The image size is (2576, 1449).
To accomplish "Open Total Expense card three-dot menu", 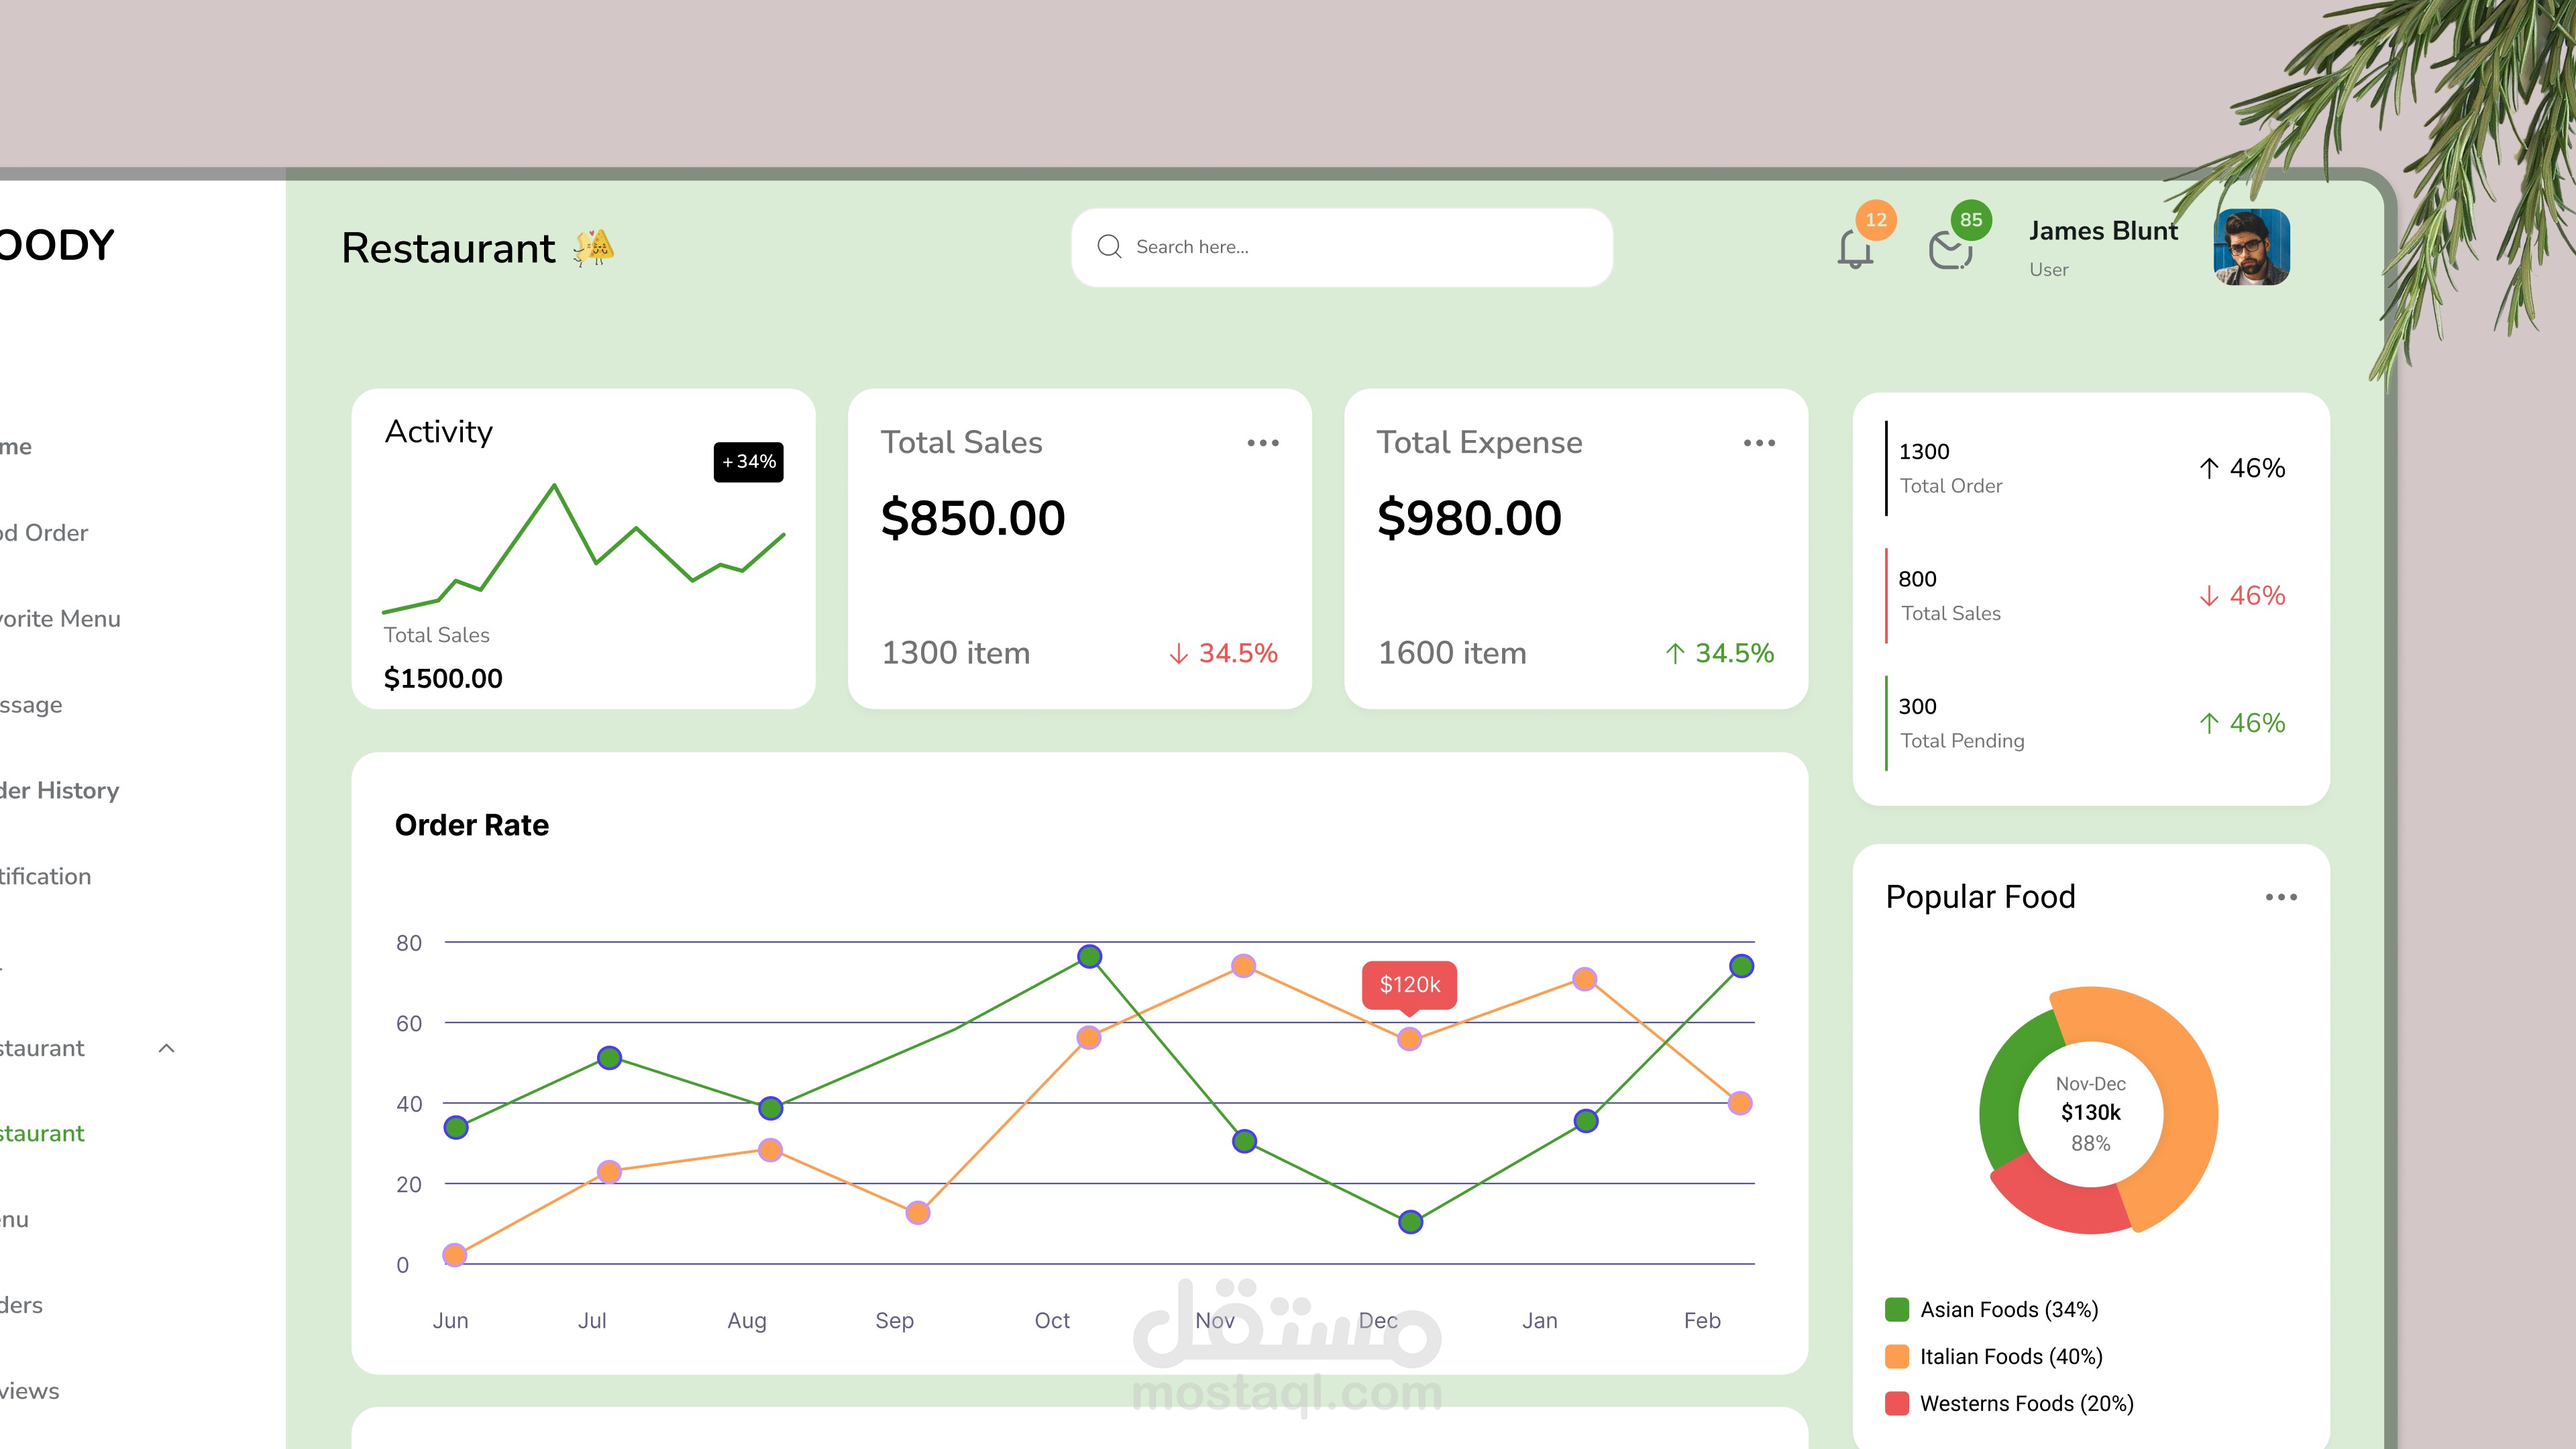I will [x=1759, y=443].
